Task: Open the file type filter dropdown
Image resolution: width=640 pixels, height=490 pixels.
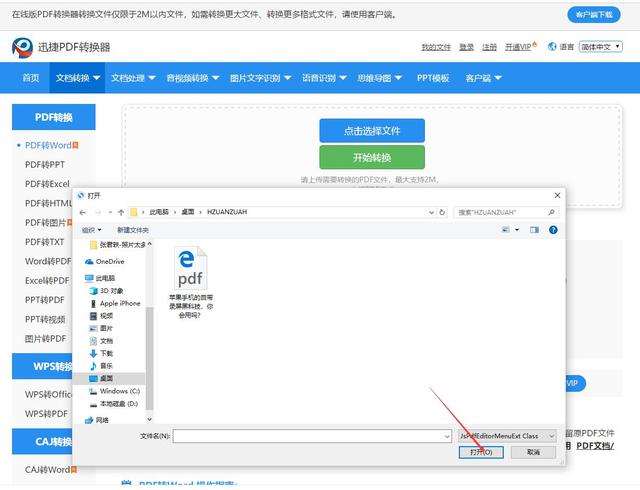Action: (x=507, y=436)
